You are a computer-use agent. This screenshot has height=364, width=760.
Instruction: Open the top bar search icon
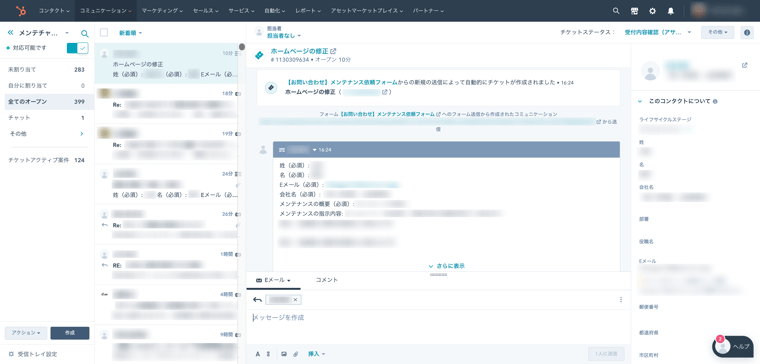[616, 11]
